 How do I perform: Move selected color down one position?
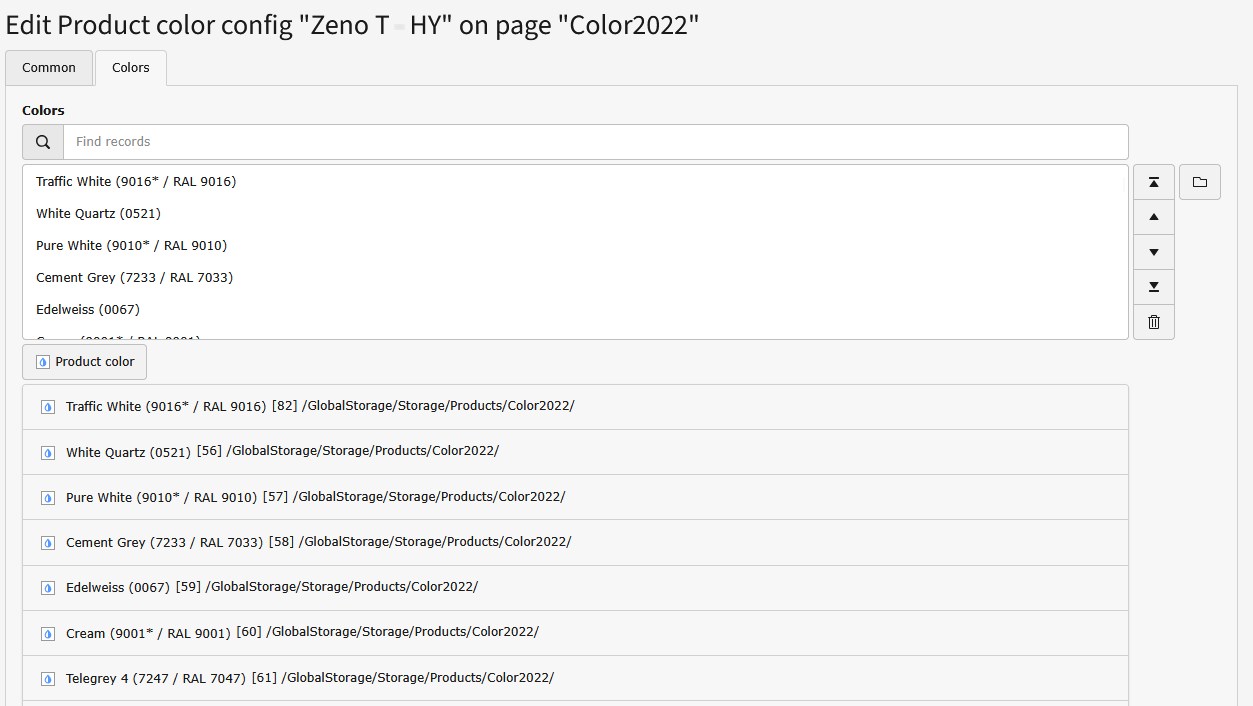click(x=1153, y=252)
